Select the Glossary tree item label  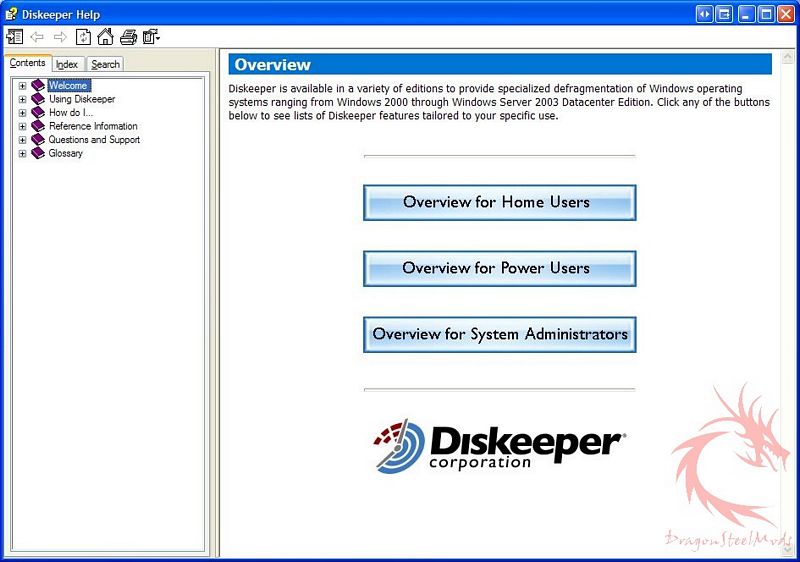tap(66, 153)
